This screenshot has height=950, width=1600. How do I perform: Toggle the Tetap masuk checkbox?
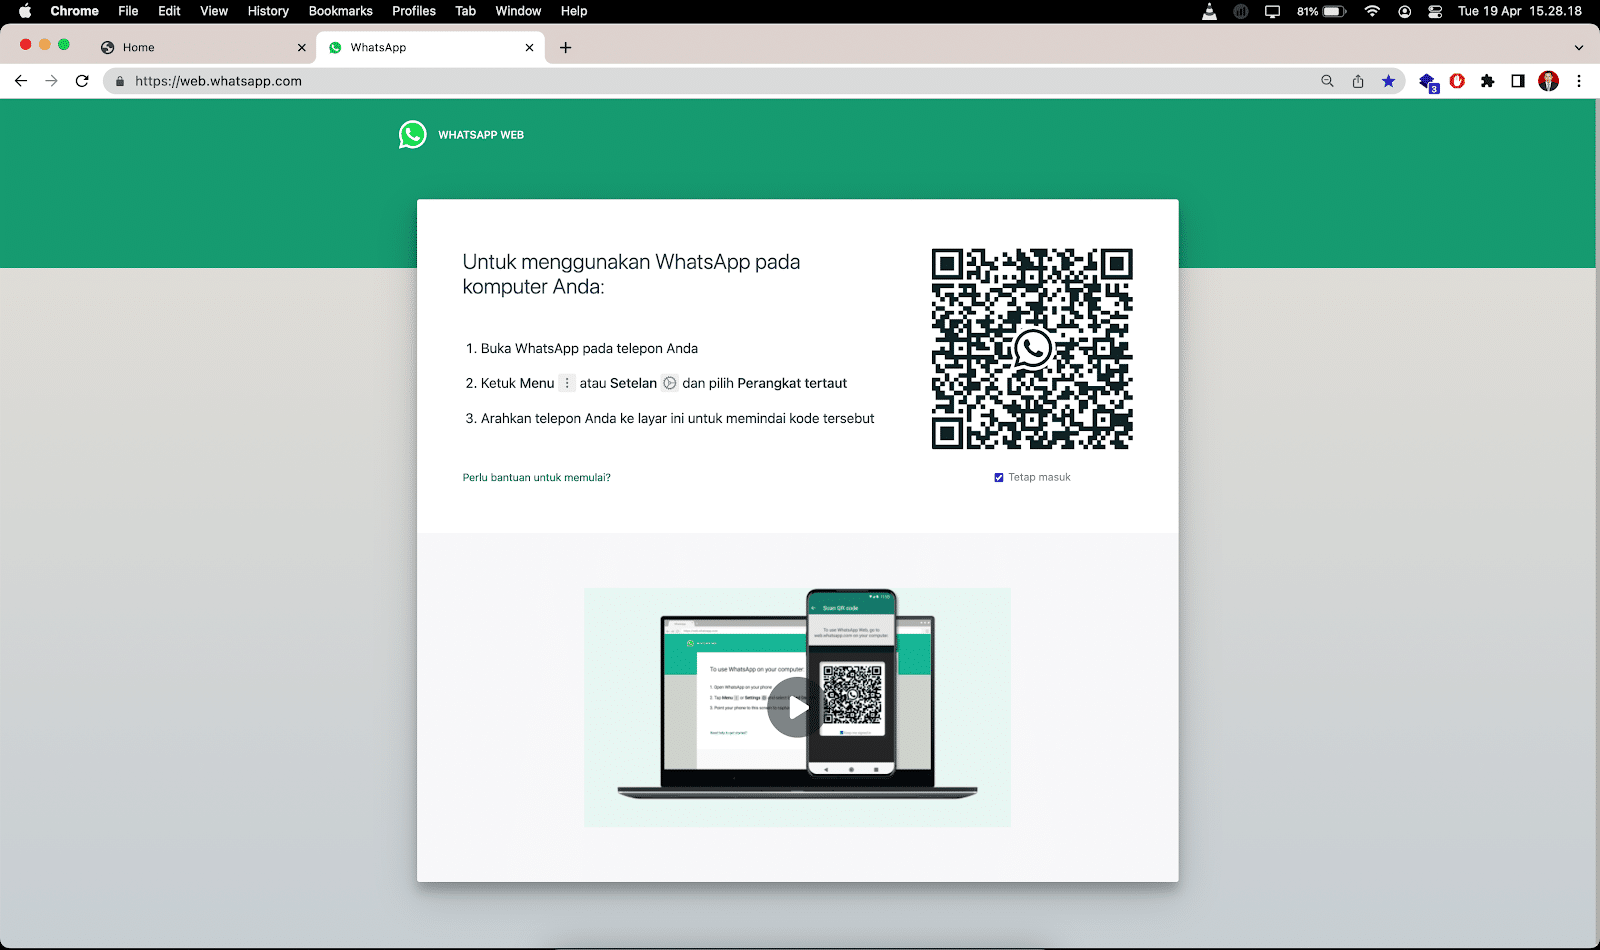(999, 477)
